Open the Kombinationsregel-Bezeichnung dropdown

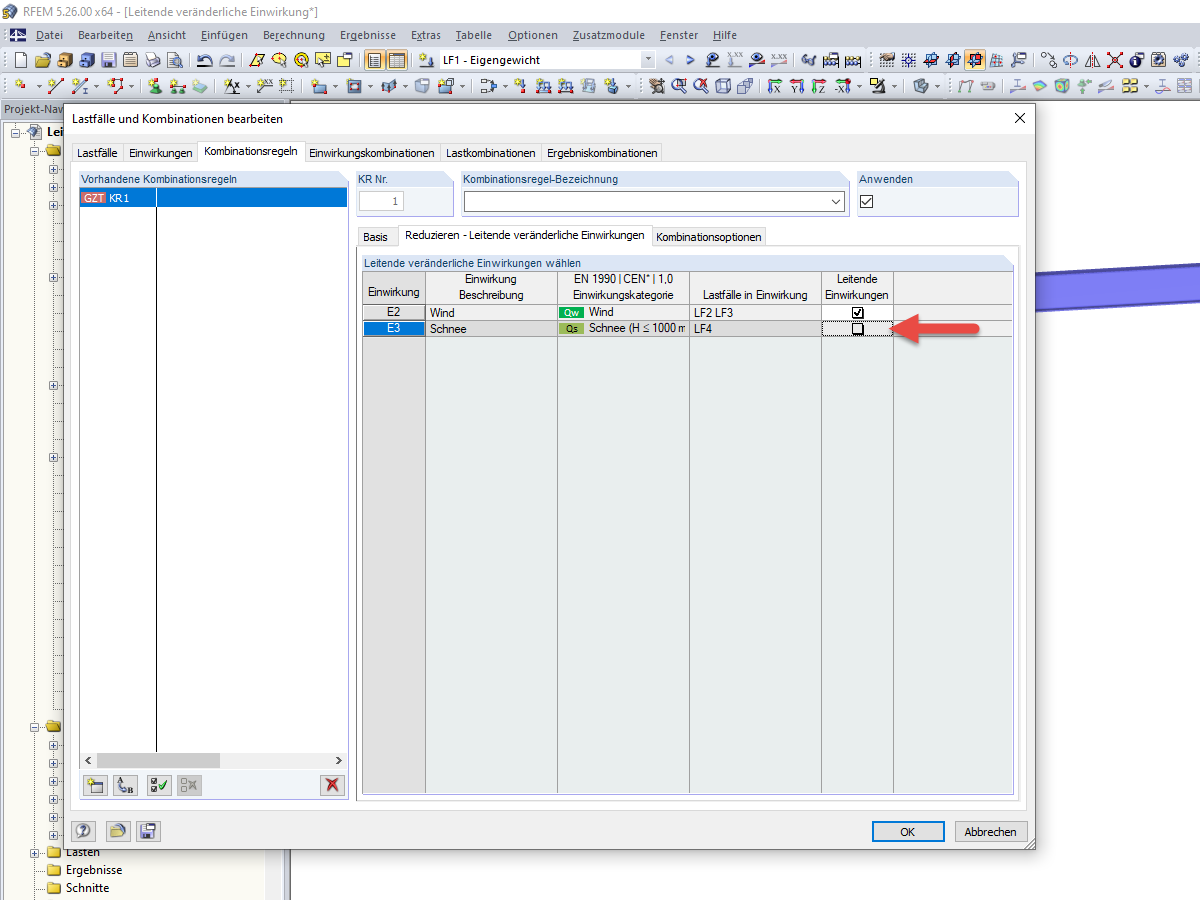tap(834, 201)
